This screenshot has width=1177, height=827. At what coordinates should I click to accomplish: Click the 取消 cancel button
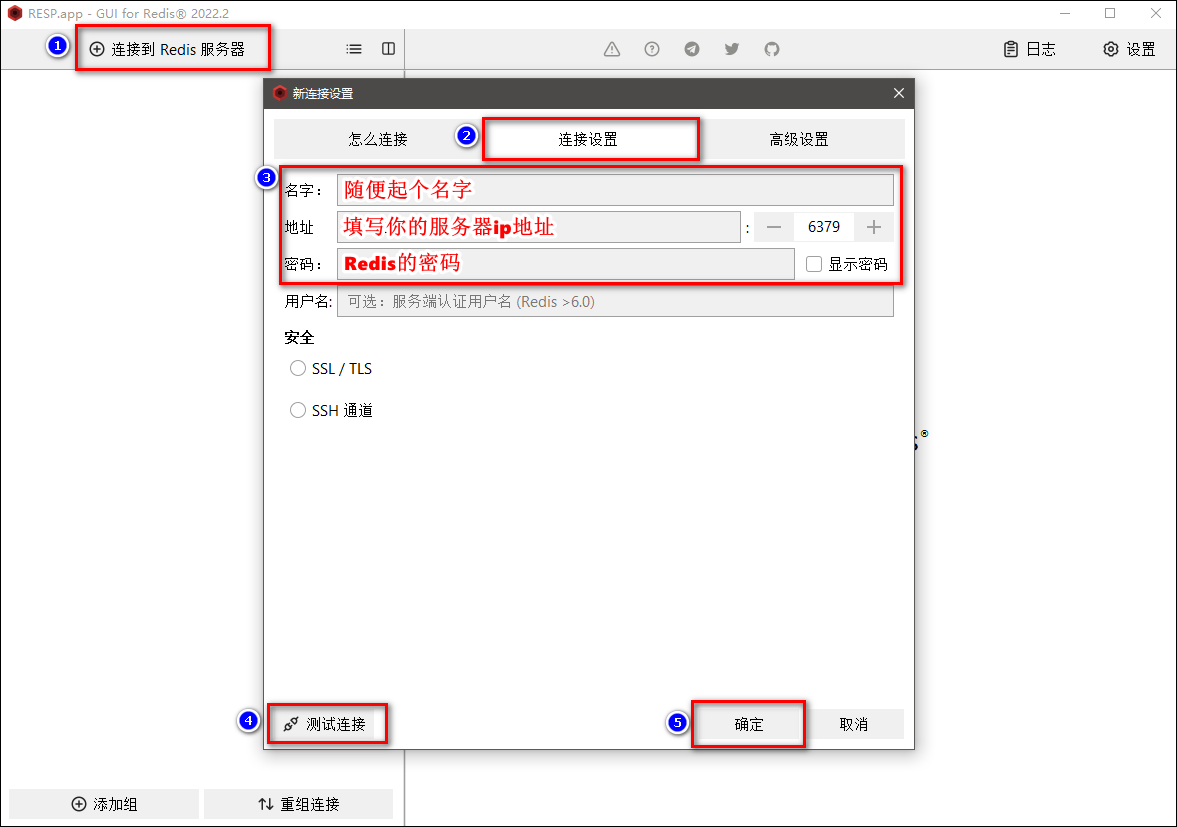coord(853,724)
